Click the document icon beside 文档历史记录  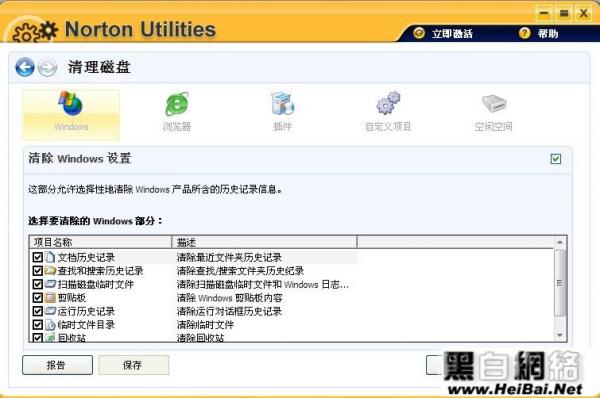tap(50, 257)
